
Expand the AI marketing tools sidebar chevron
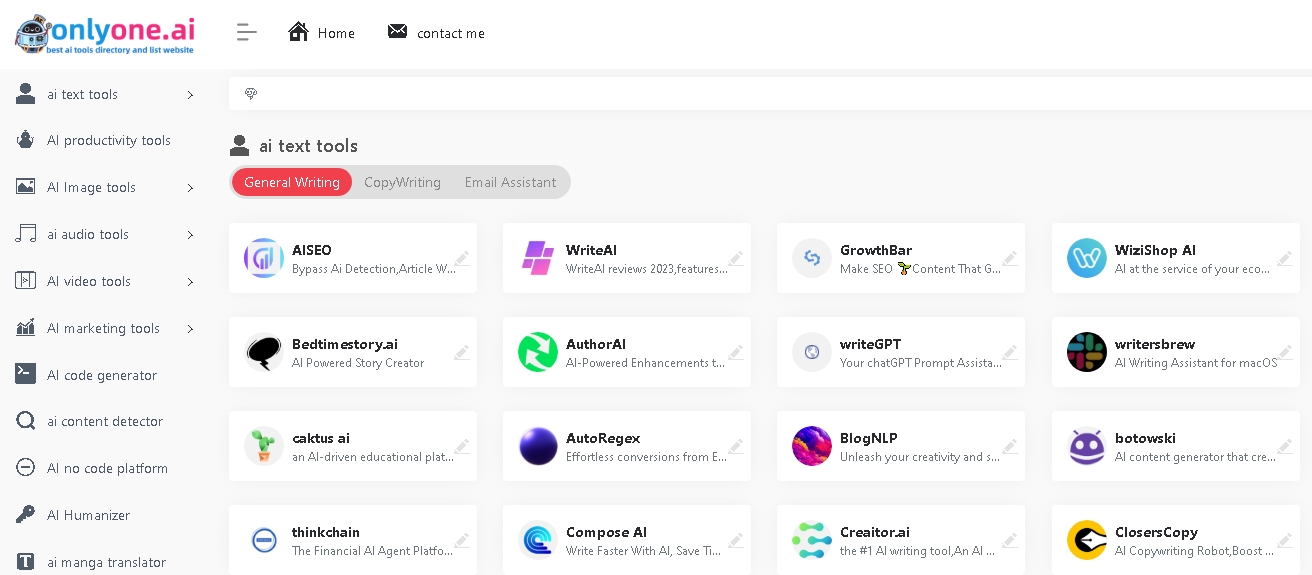pyautogui.click(x=190, y=328)
